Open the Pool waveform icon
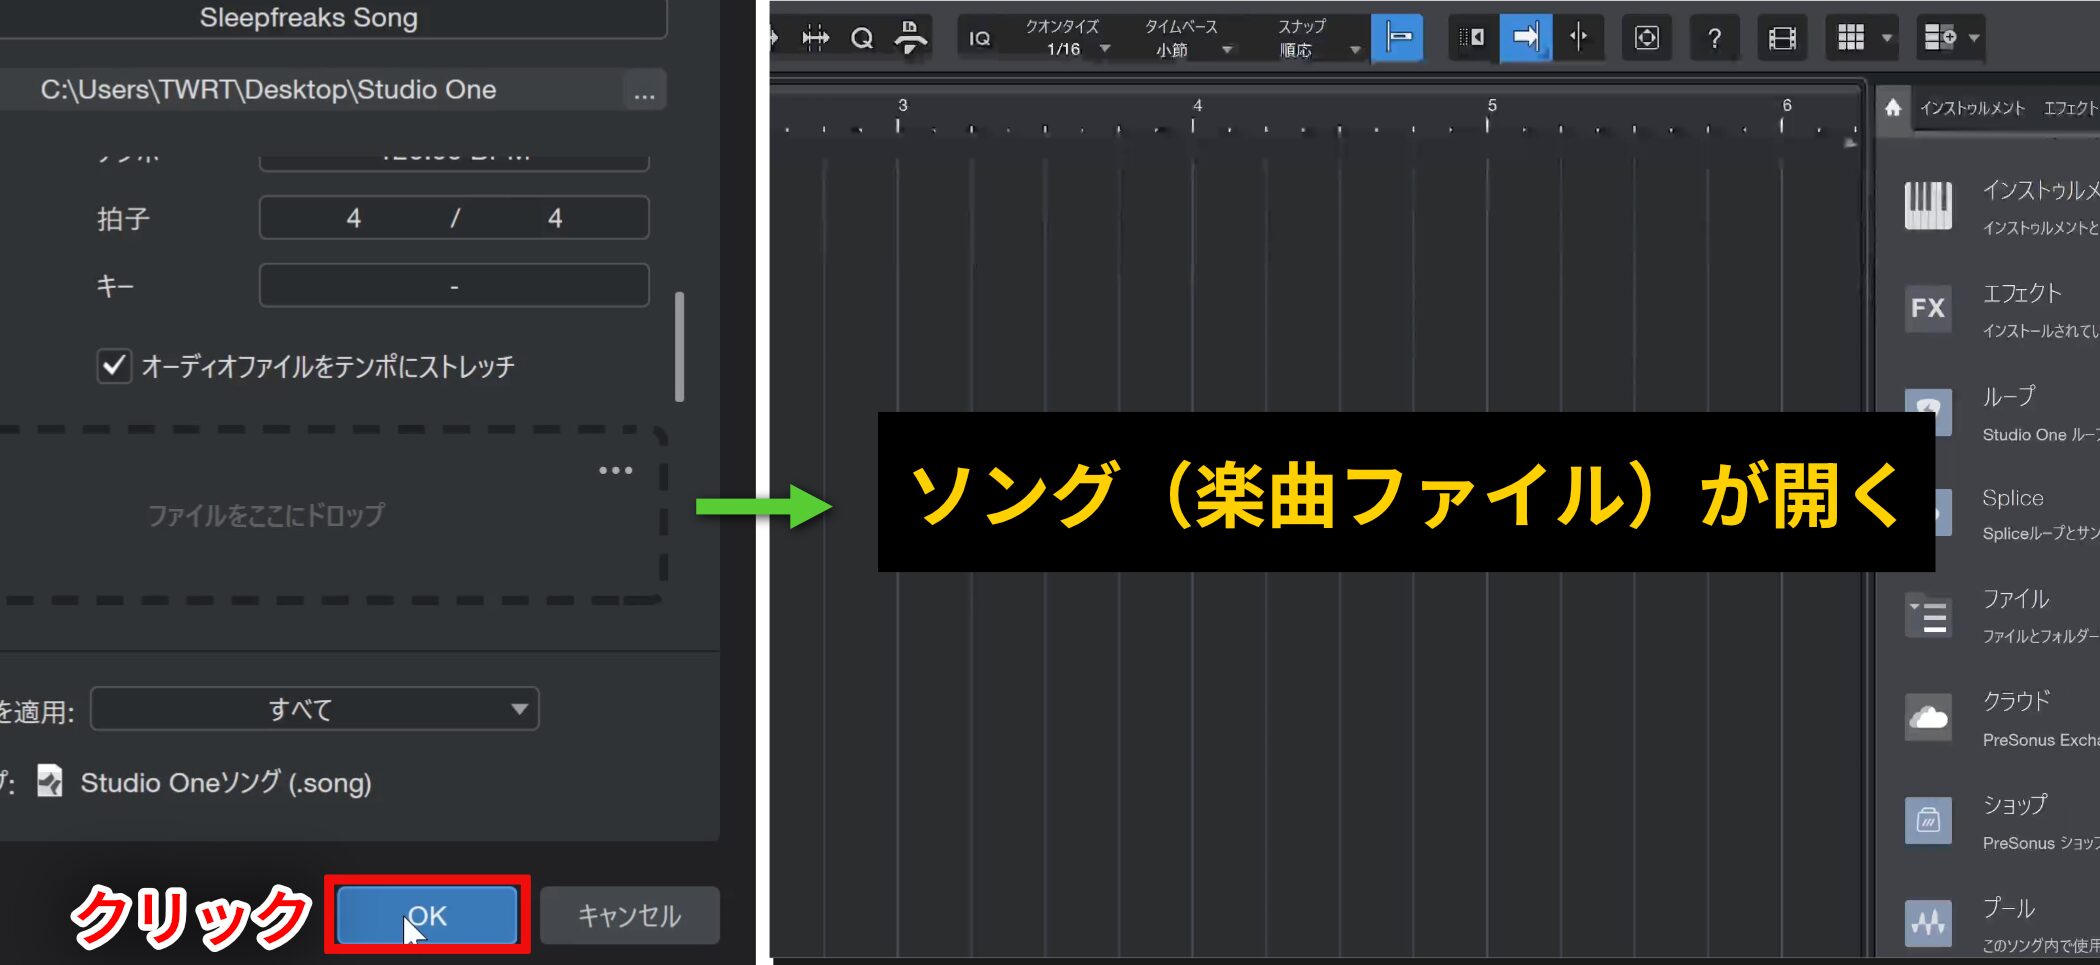Viewport: 2100px width, 965px height. (1927, 922)
